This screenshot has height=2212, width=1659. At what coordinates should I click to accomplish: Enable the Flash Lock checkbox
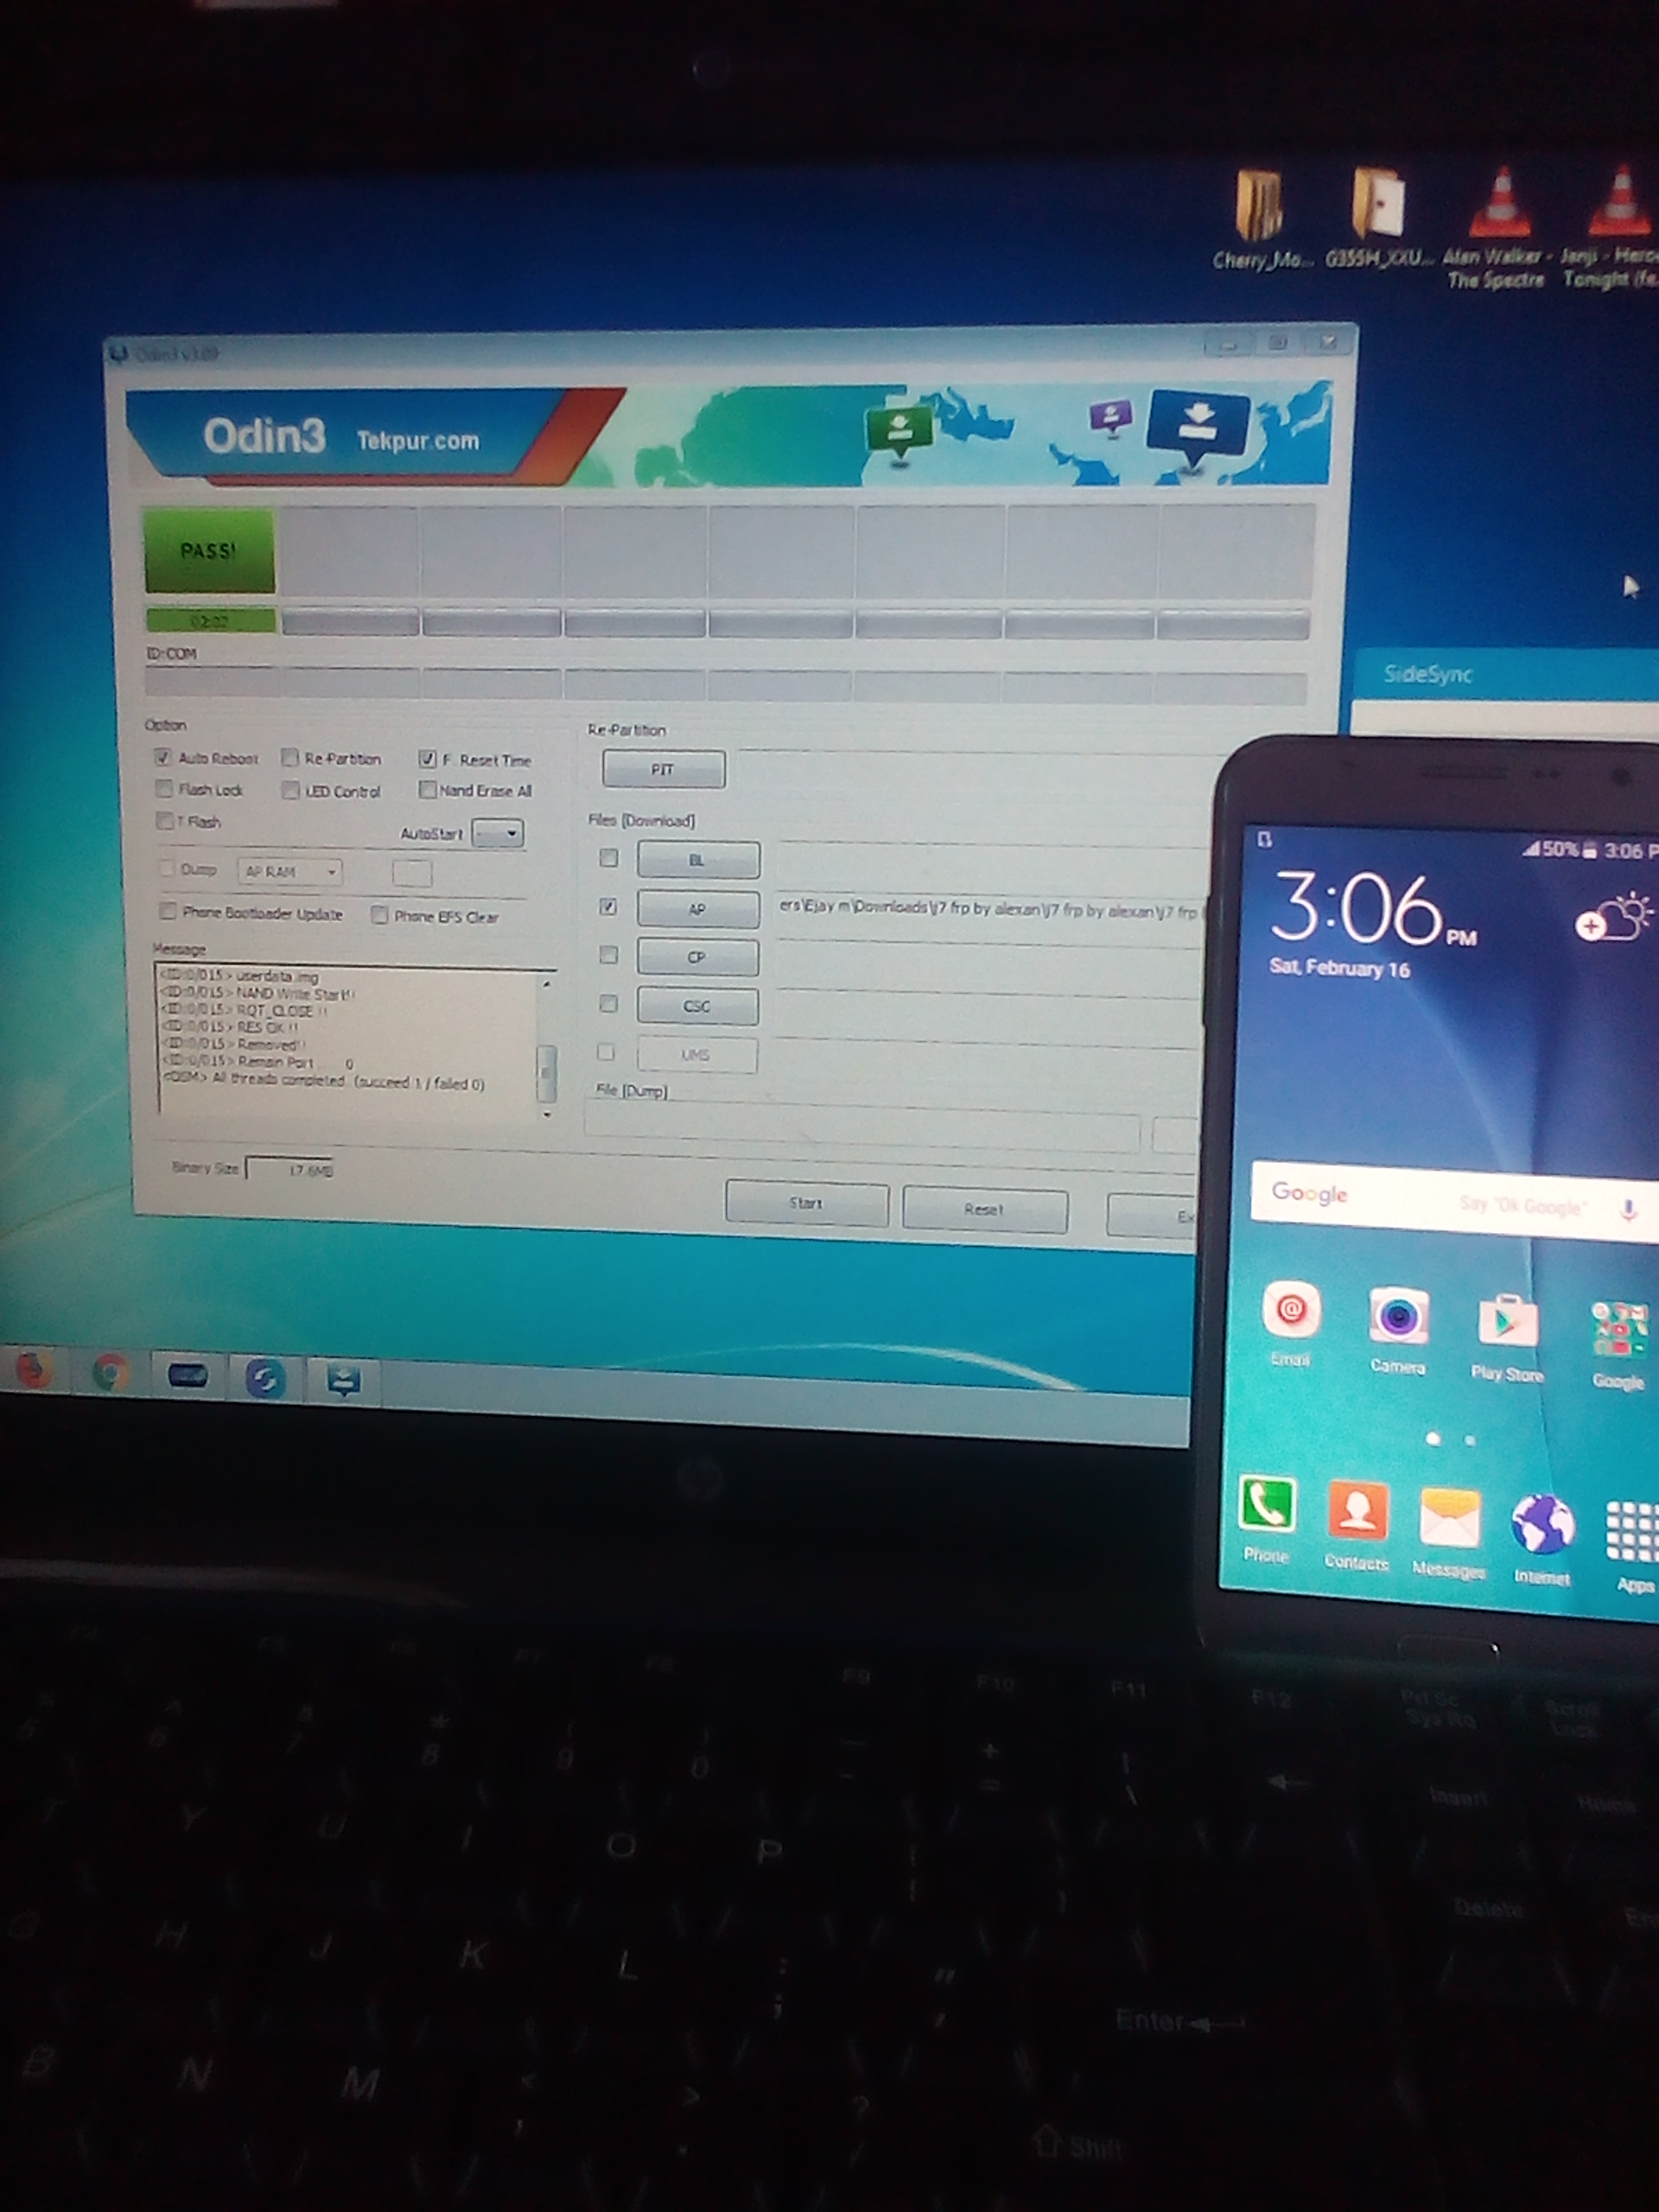click(x=164, y=789)
